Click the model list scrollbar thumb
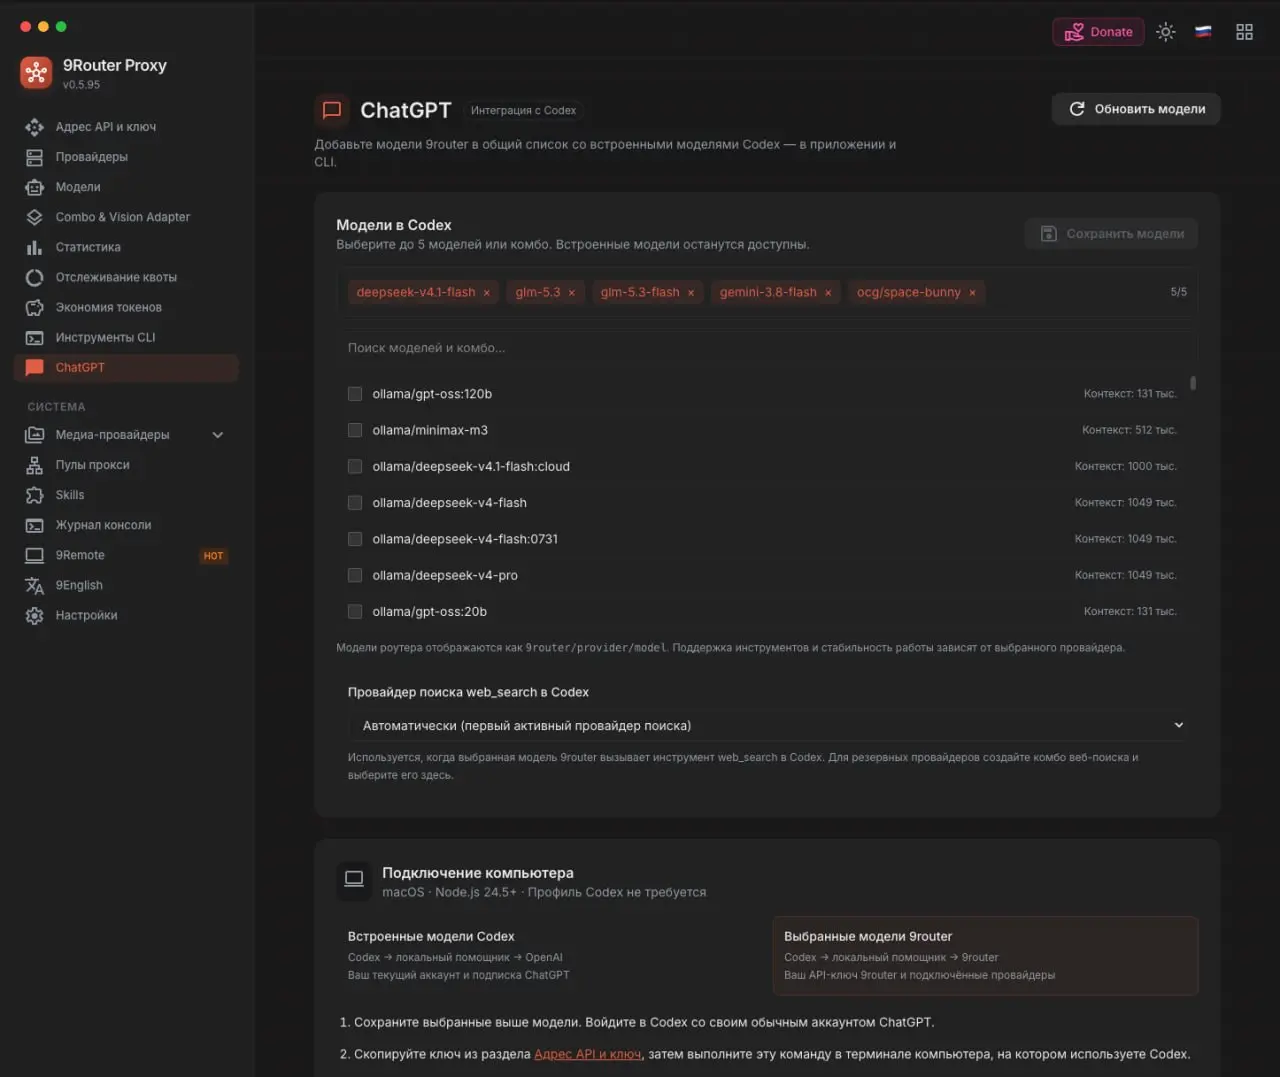This screenshot has width=1280, height=1077. point(1193,383)
